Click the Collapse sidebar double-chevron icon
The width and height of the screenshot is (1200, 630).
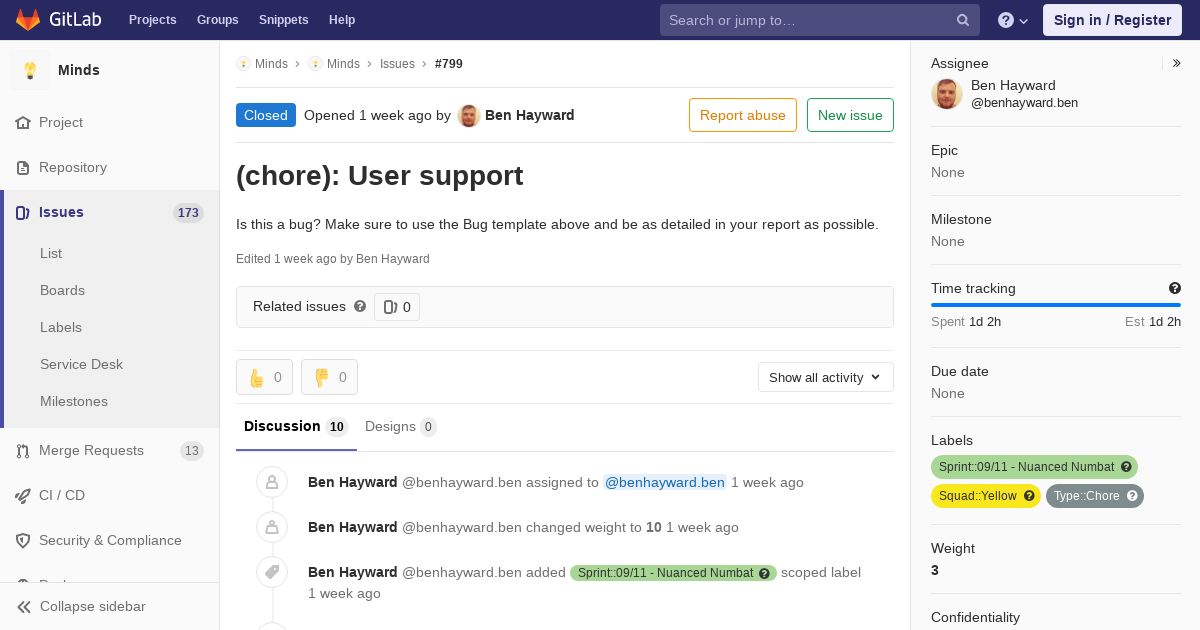(x=23, y=607)
